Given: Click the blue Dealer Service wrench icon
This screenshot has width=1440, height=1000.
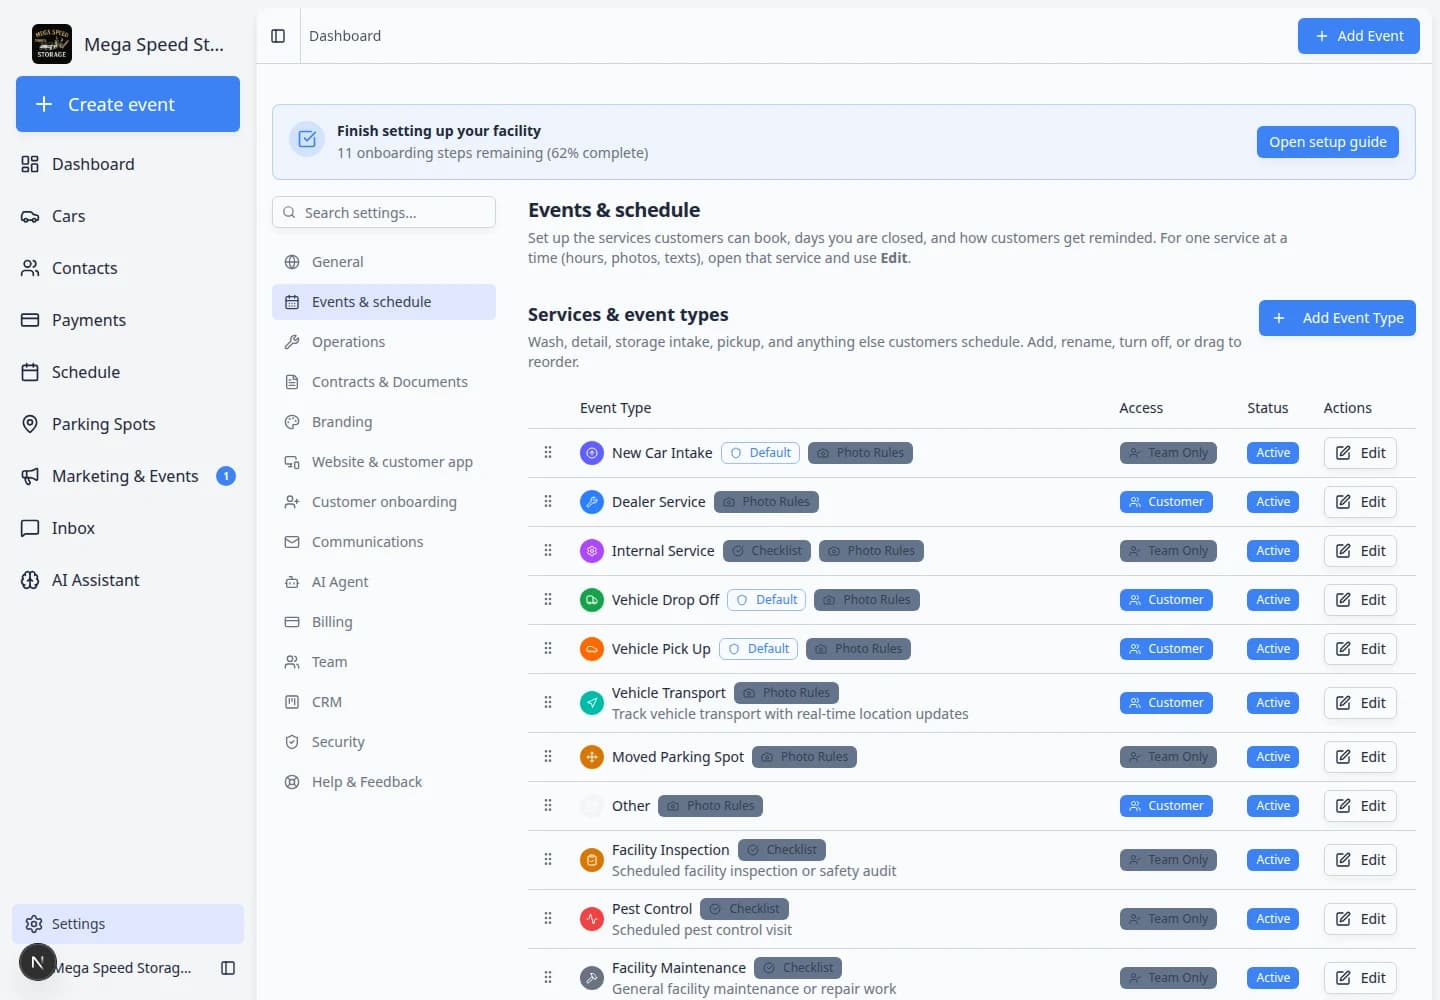Looking at the screenshot, I should pos(592,502).
